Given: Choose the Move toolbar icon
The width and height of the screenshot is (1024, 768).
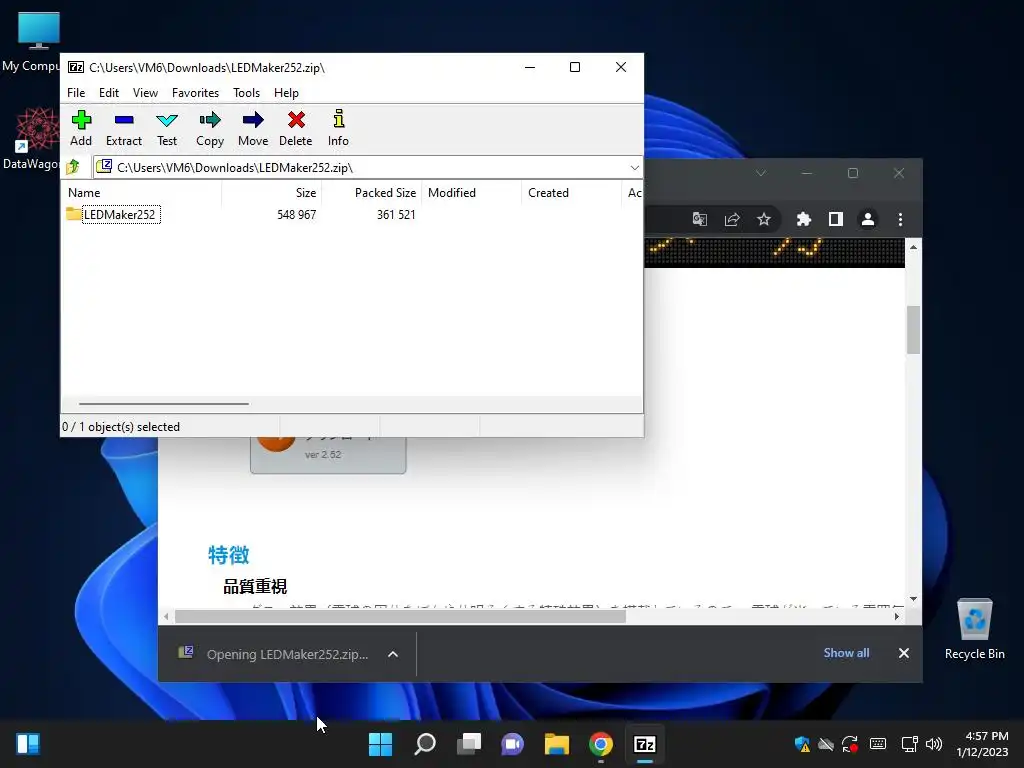Looking at the screenshot, I should pos(253,128).
